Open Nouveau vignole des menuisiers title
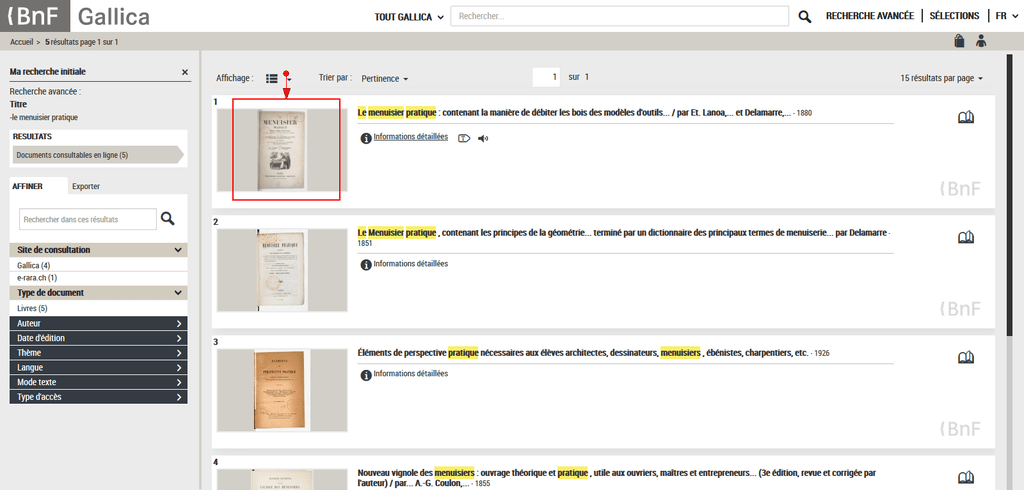The height and width of the screenshot is (490, 1024). click(x=617, y=478)
